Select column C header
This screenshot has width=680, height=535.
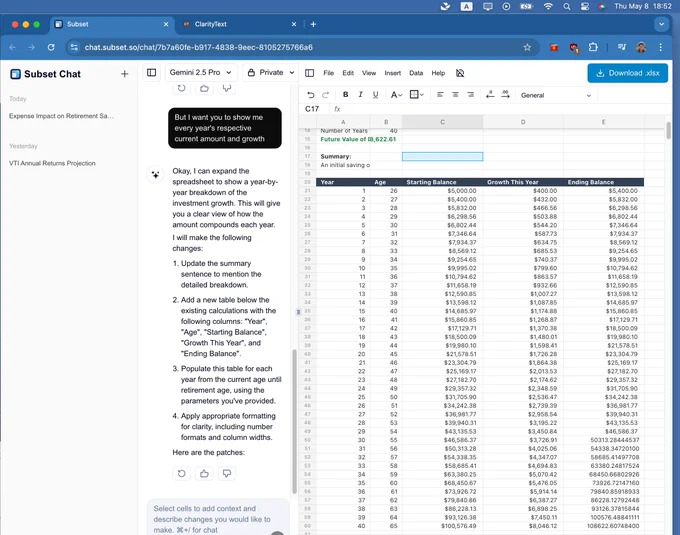pyautogui.click(x=442, y=122)
